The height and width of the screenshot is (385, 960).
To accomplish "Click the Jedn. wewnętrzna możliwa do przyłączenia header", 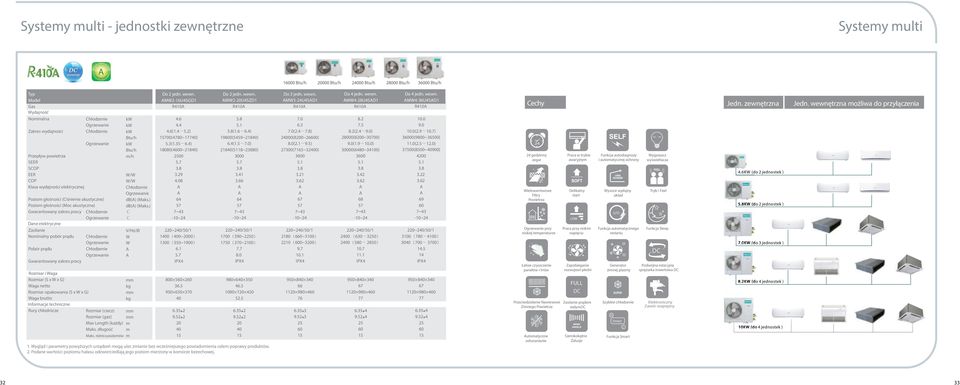I will (x=855, y=103).
